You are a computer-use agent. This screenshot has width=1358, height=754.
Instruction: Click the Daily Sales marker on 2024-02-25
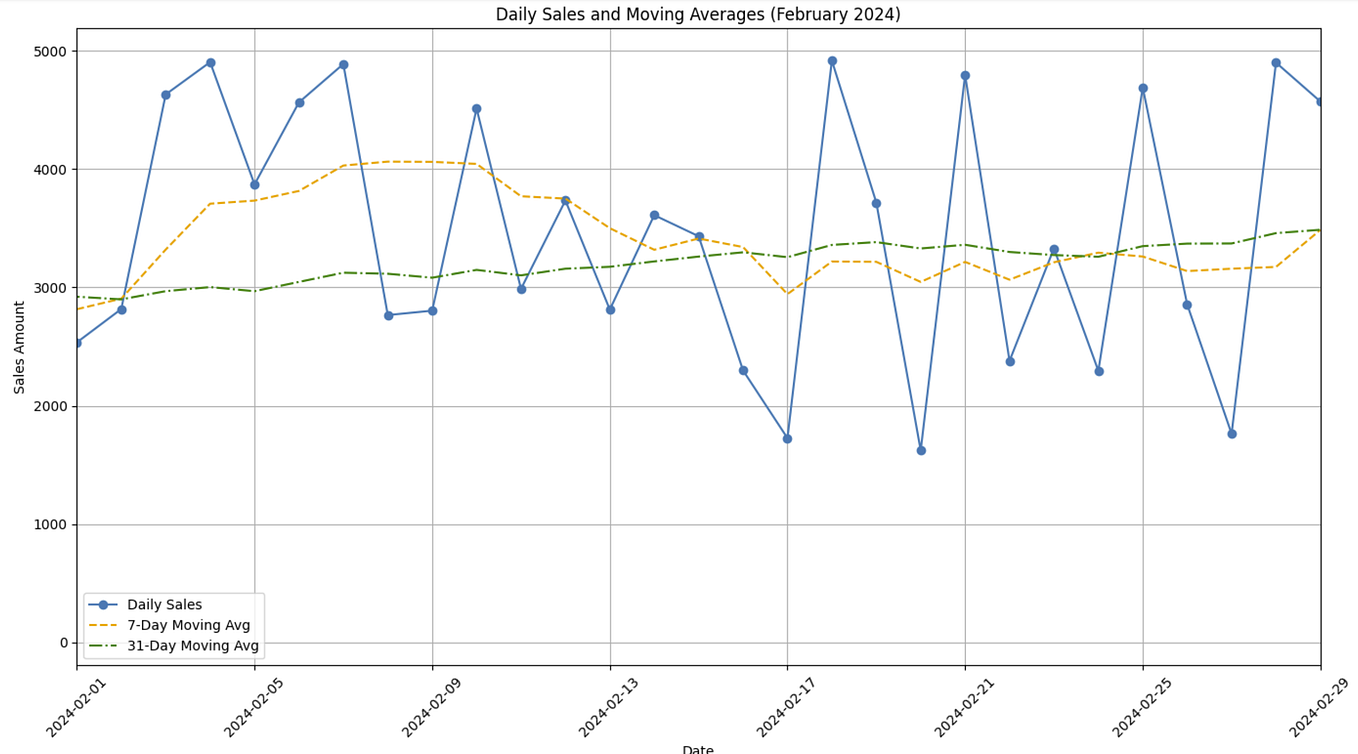[1143, 88]
